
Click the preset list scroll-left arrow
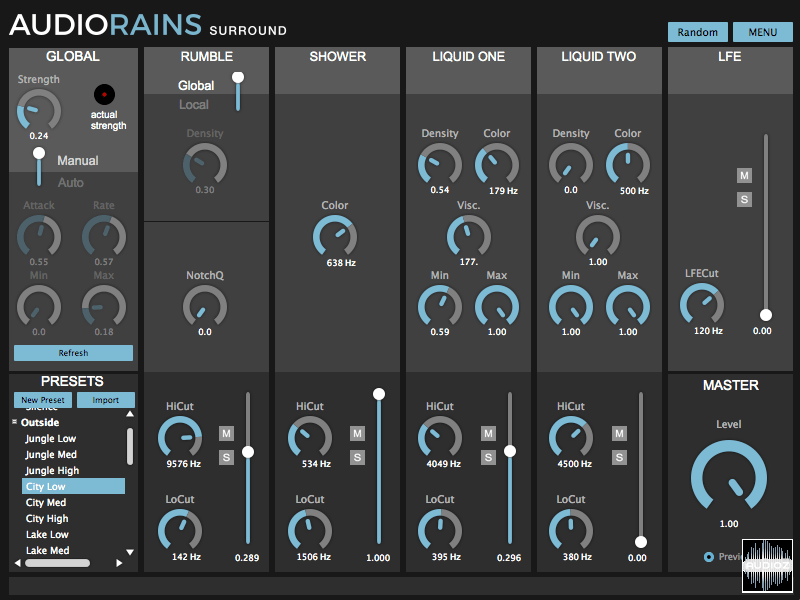(18, 563)
